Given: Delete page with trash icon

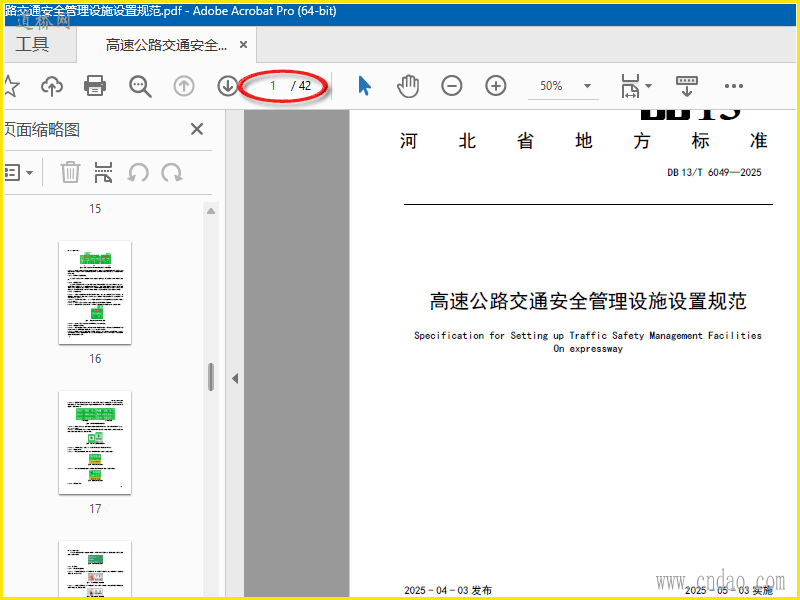Looking at the screenshot, I should [70, 172].
